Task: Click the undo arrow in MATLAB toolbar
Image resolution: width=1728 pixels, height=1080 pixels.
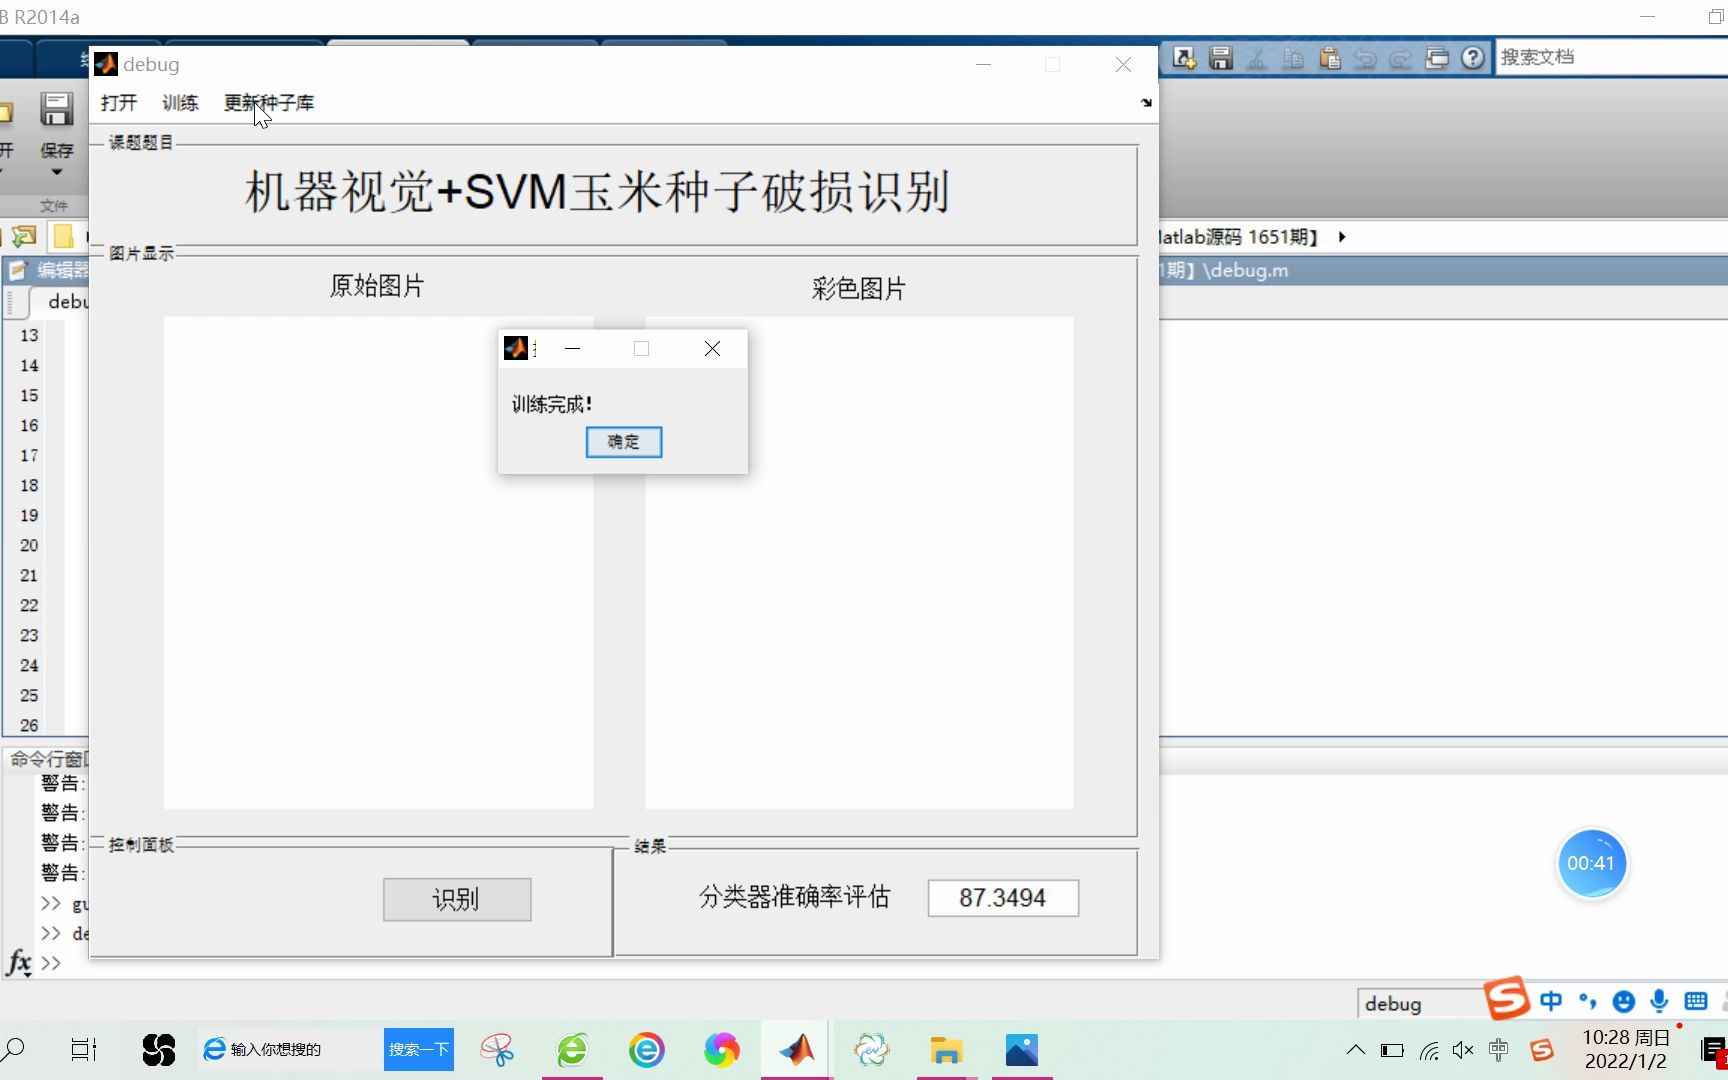Action: point(1365,58)
